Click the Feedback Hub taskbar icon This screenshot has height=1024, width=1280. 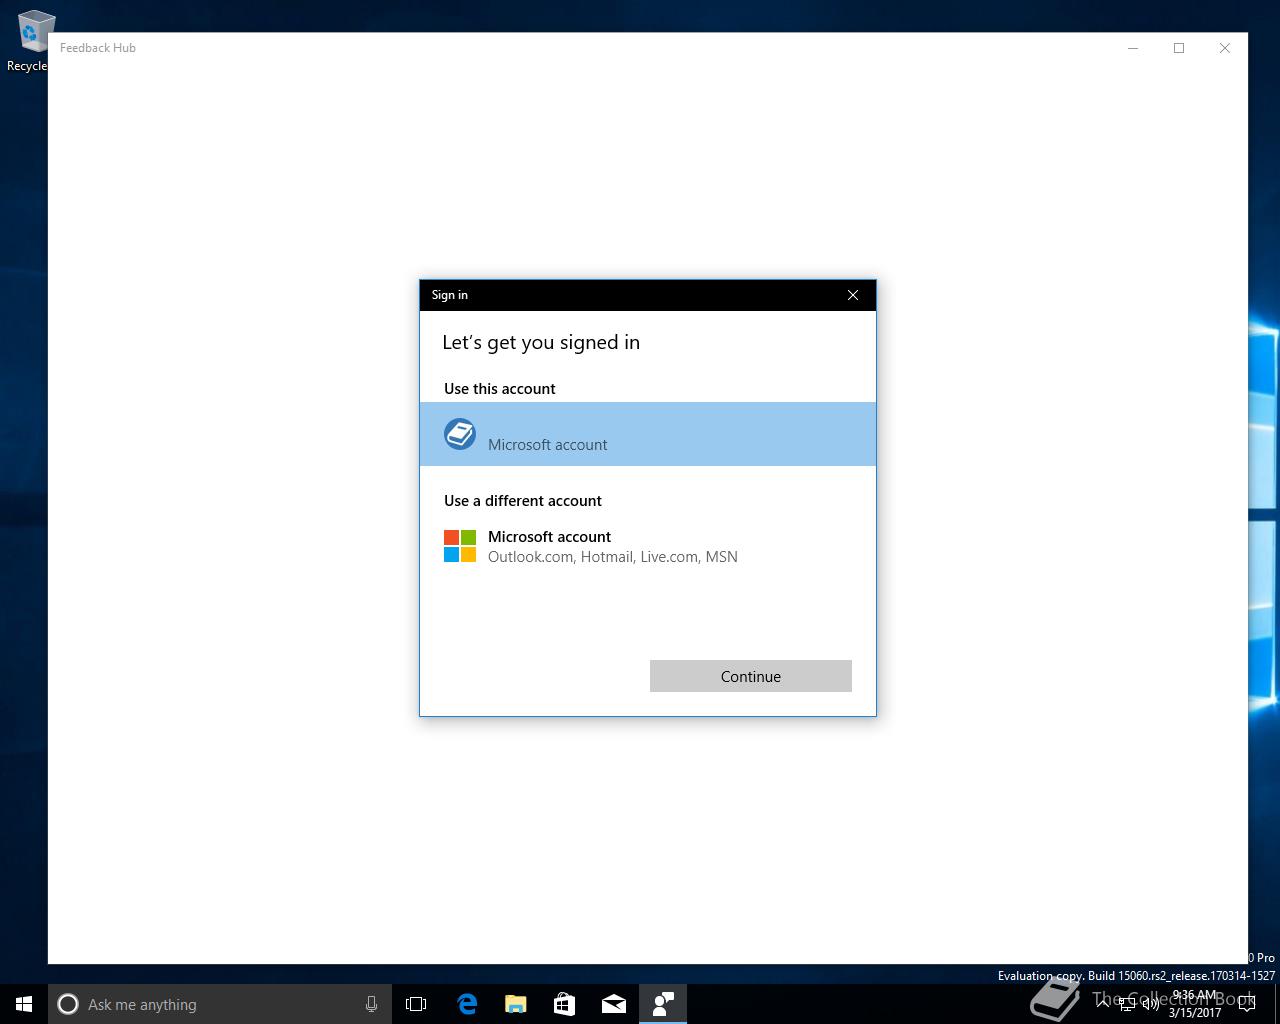coord(662,1004)
